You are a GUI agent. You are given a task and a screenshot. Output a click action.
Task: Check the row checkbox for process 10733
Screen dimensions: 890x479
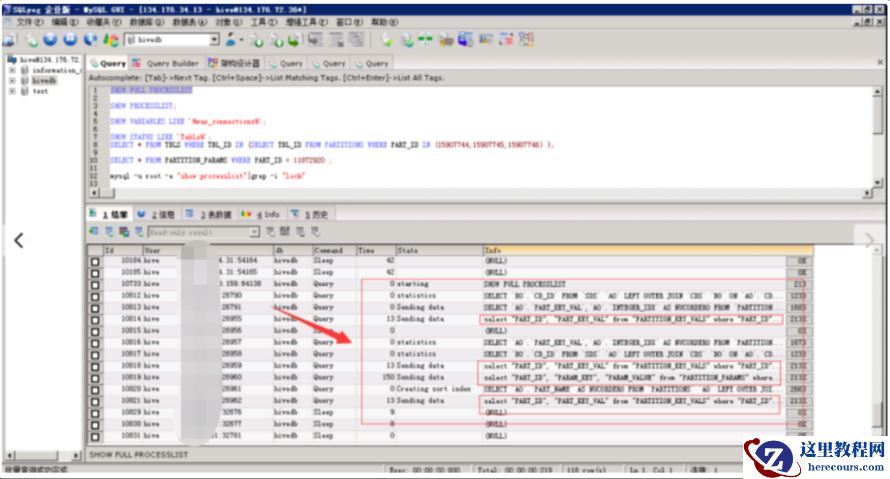[95, 284]
